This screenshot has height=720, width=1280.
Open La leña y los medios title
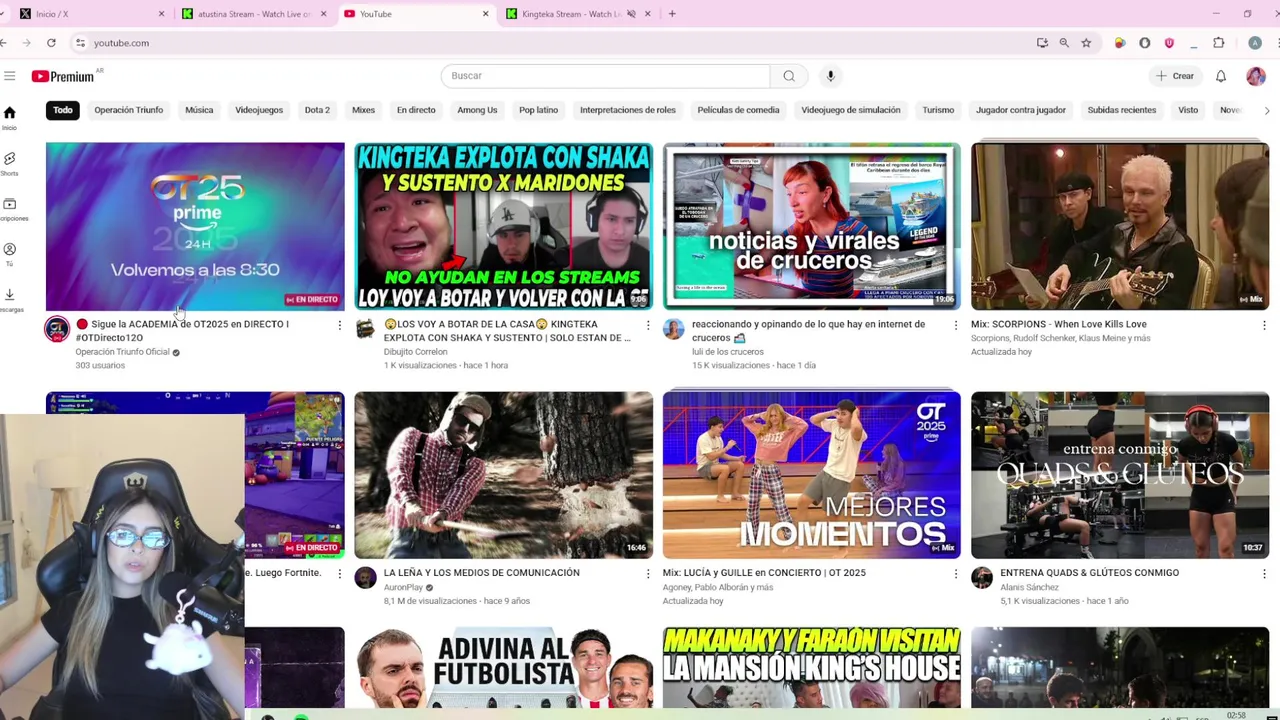pos(482,573)
